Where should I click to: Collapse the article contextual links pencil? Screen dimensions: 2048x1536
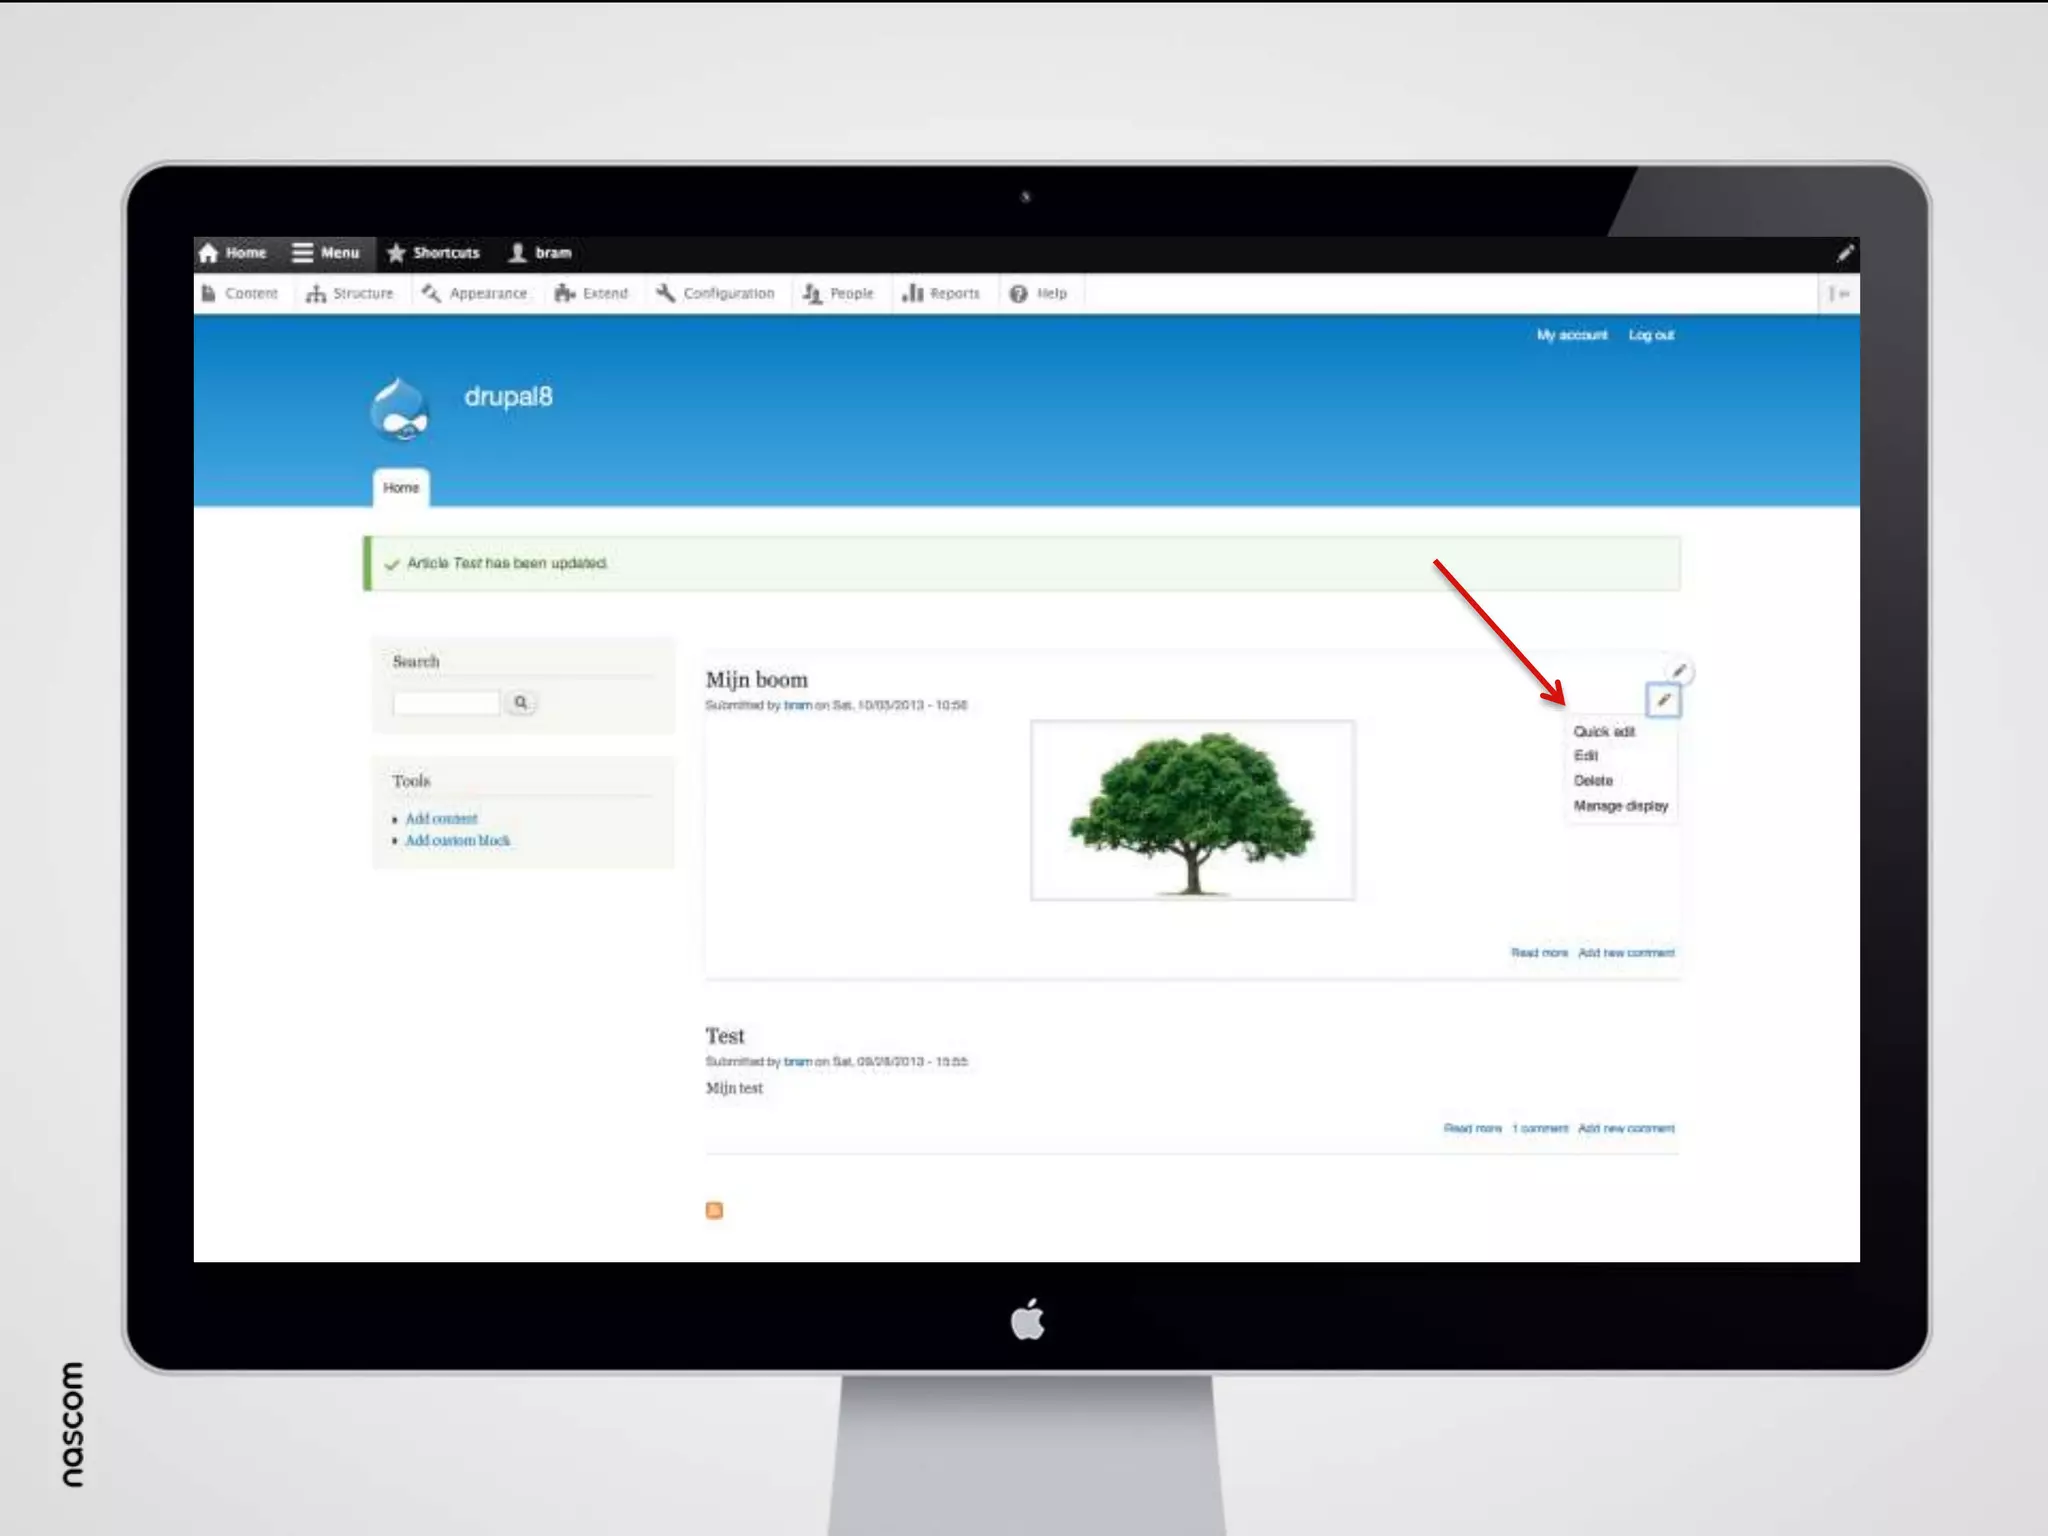[x=1662, y=700]
